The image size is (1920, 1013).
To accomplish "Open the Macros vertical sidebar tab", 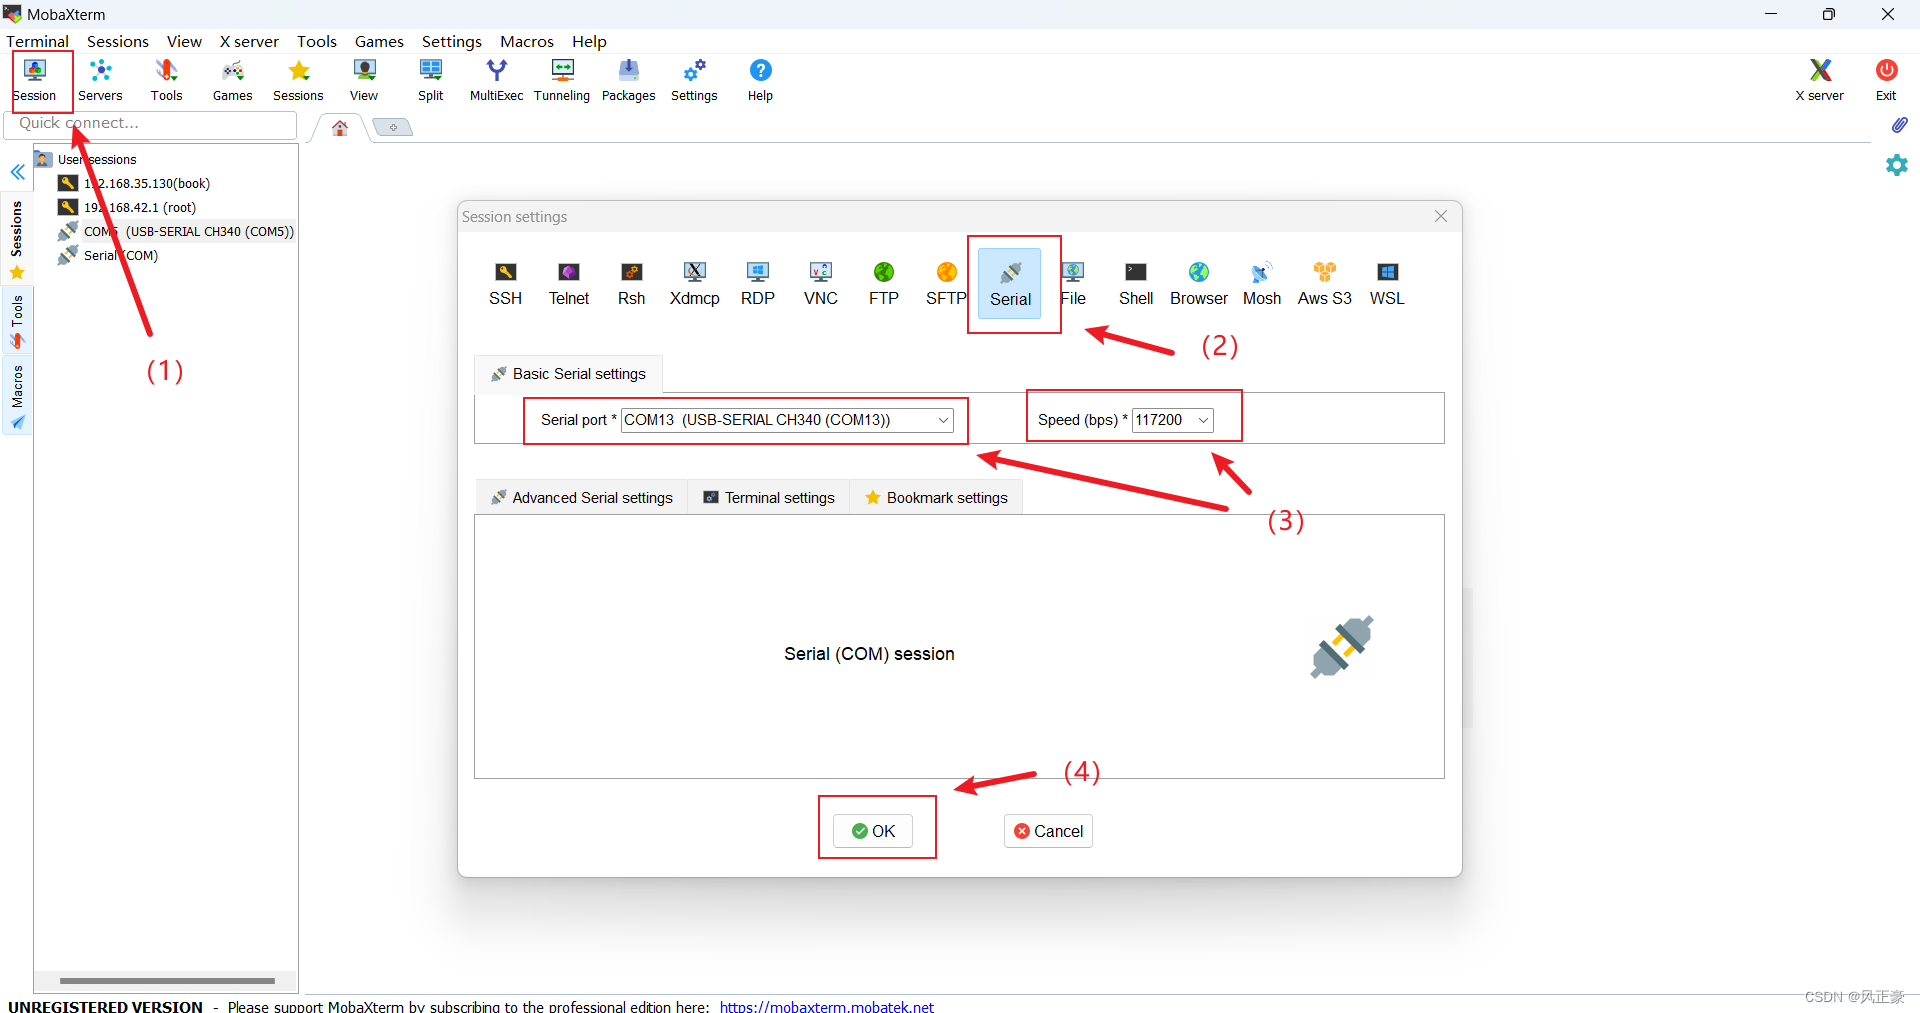I will click(x=17, y=397).
